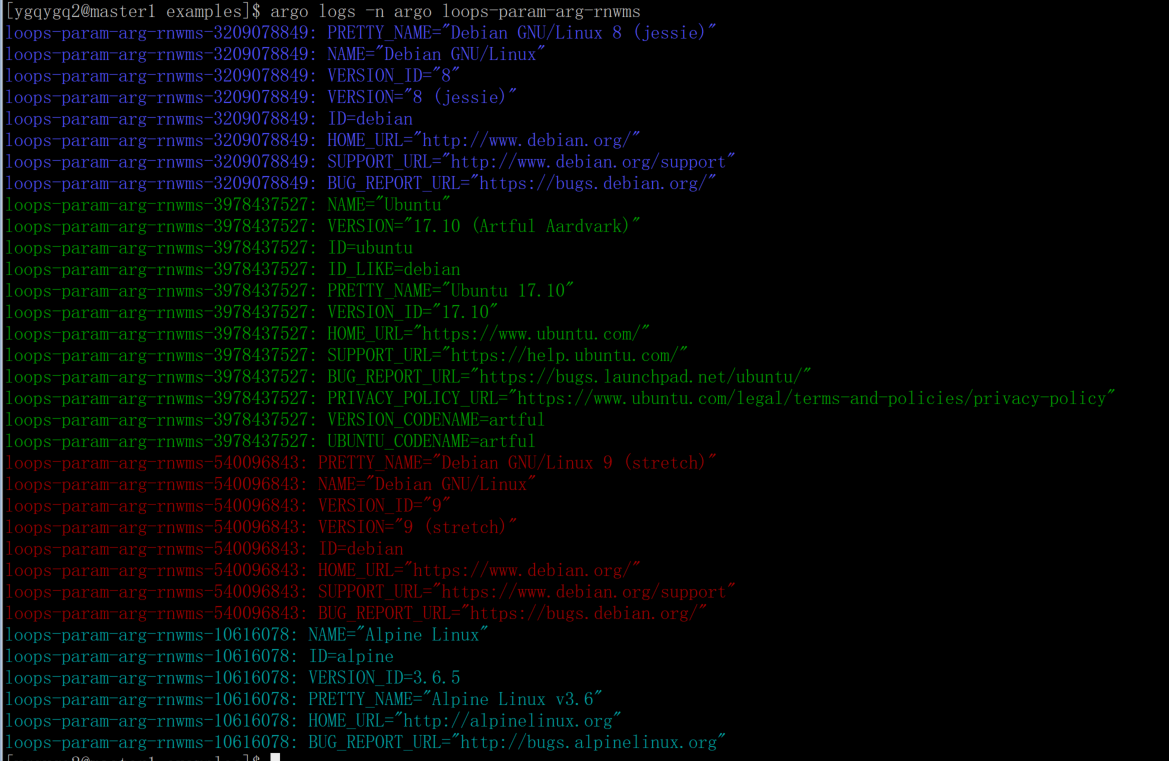Open the http://www.debian.org/support URL
Viewport: 1169px width, 761px height.
(x=588, y=162)
